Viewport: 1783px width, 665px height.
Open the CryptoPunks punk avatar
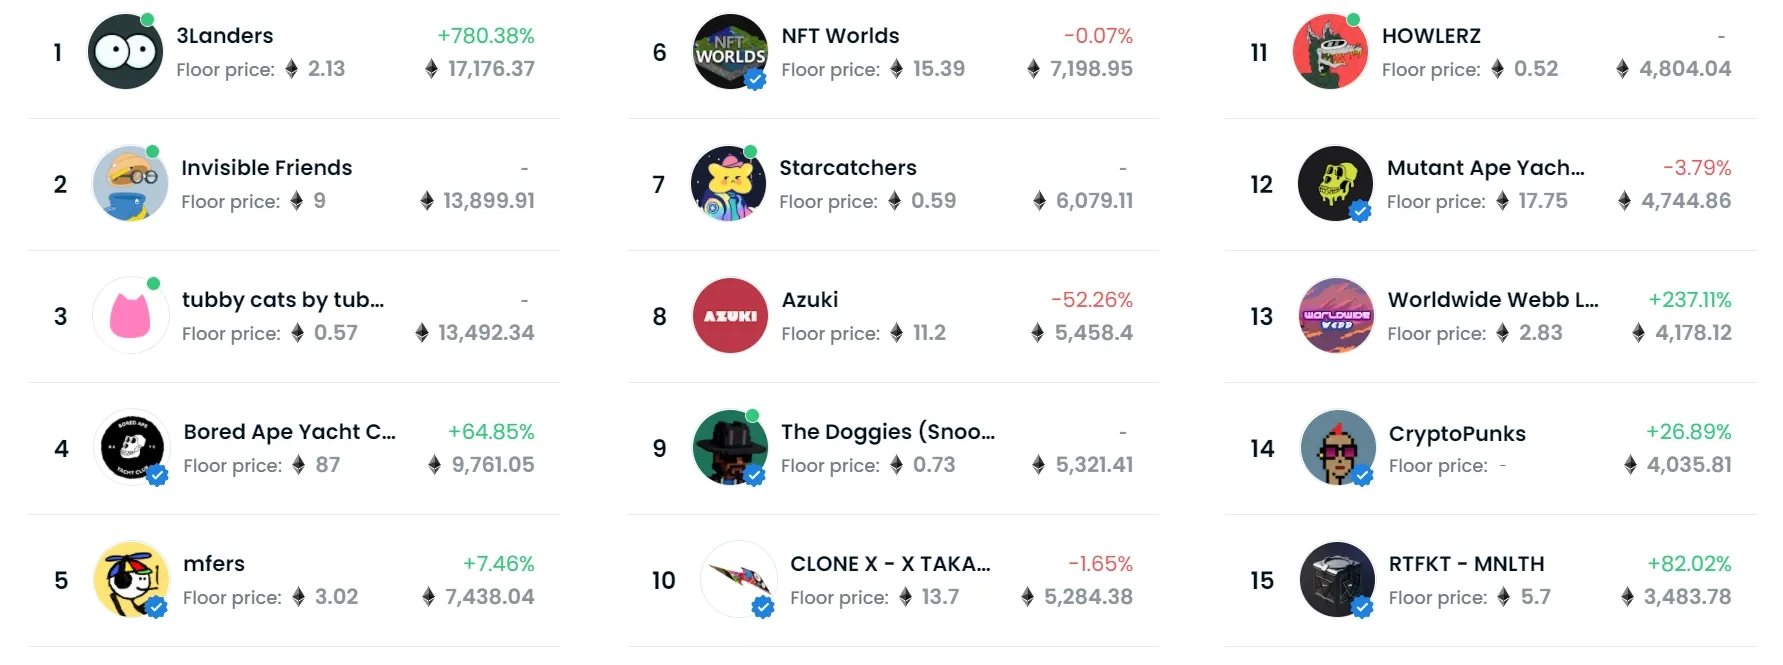pyautogui.click(x=1337, y=447)
